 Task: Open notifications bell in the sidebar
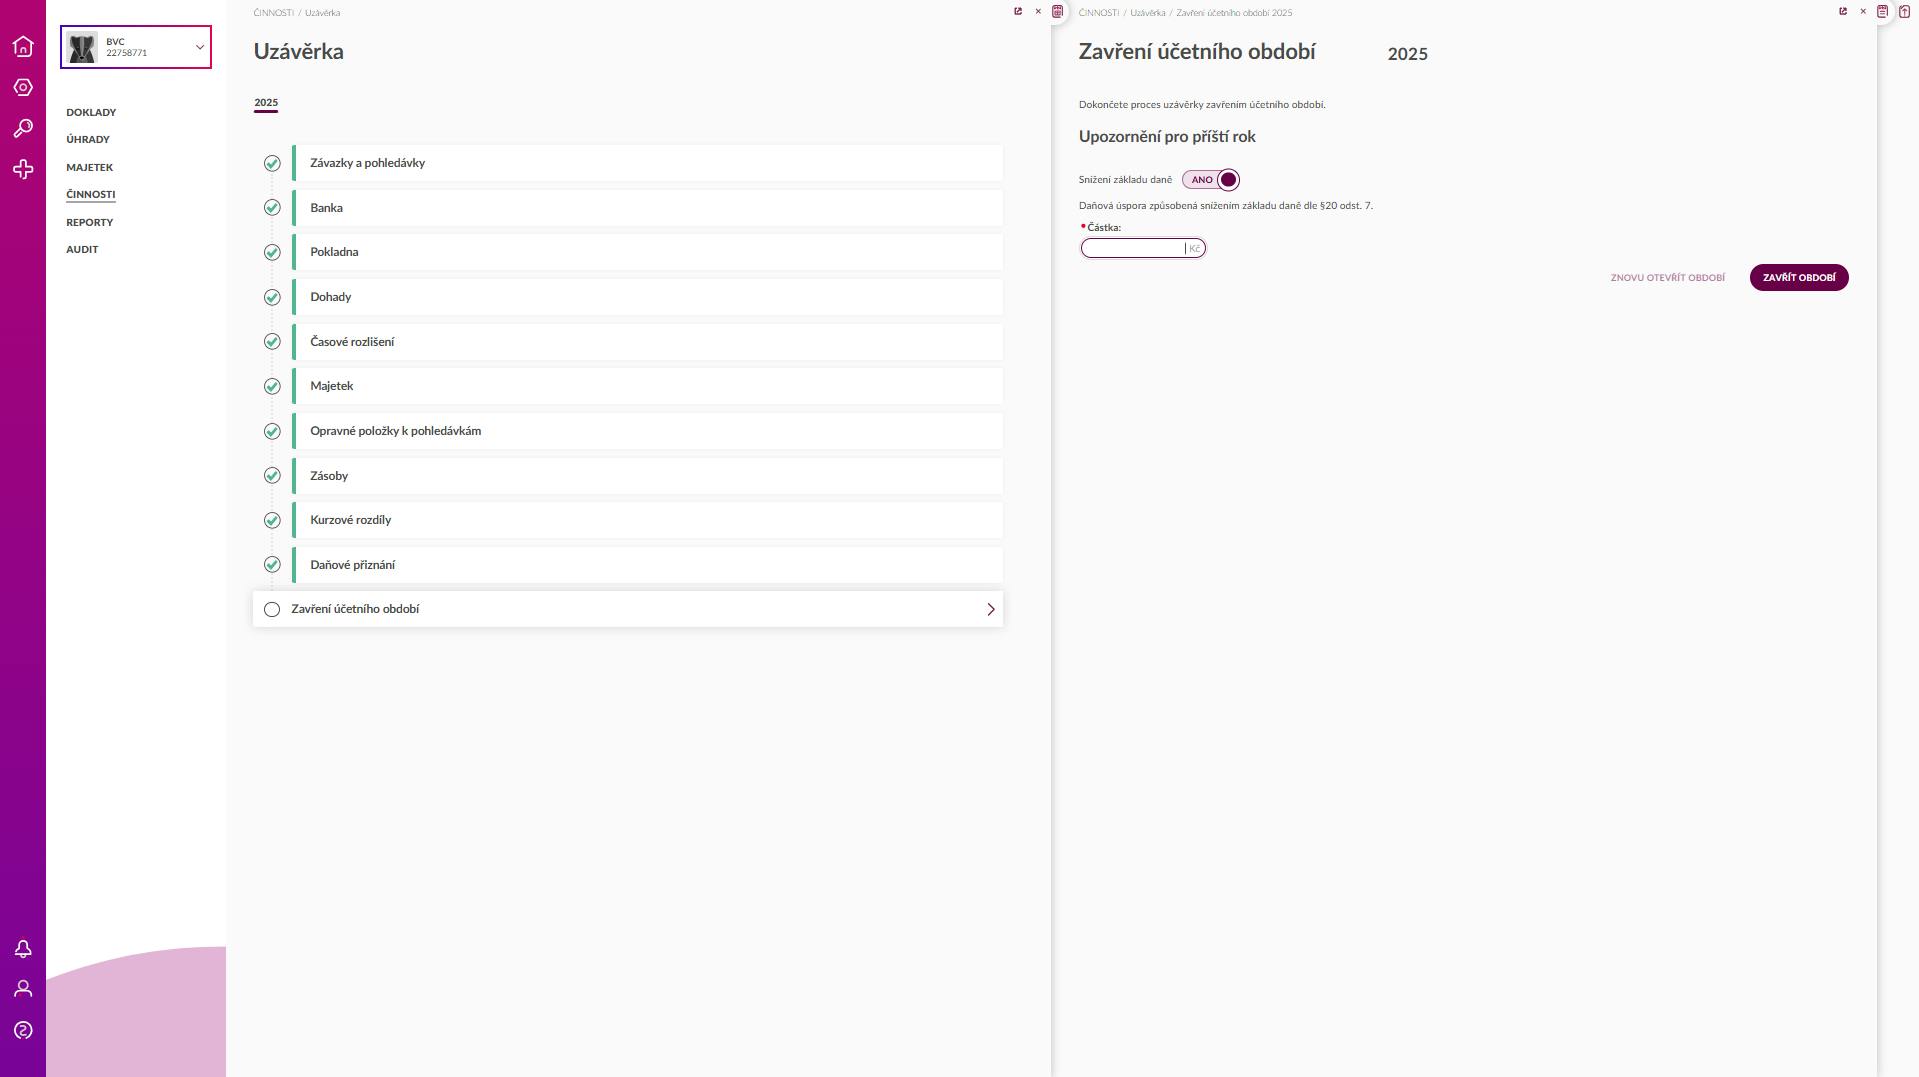[x=23, y=949]
